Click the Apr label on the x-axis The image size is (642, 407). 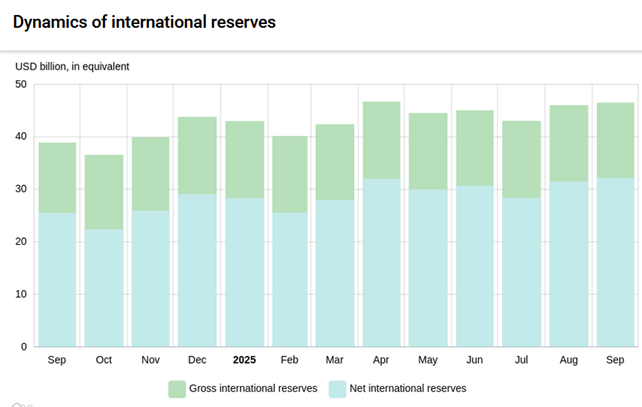click(x=381, y=360)
